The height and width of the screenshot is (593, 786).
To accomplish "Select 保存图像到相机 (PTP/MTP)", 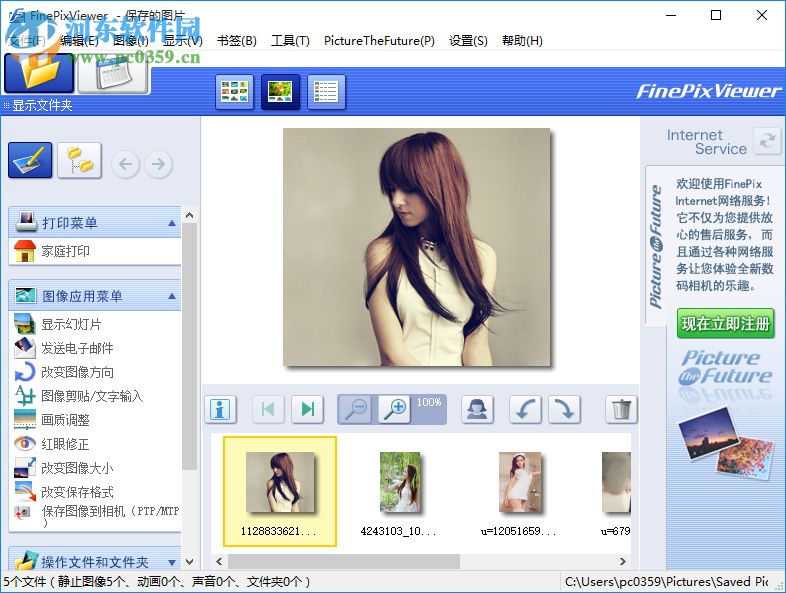I will pos(95,516).
